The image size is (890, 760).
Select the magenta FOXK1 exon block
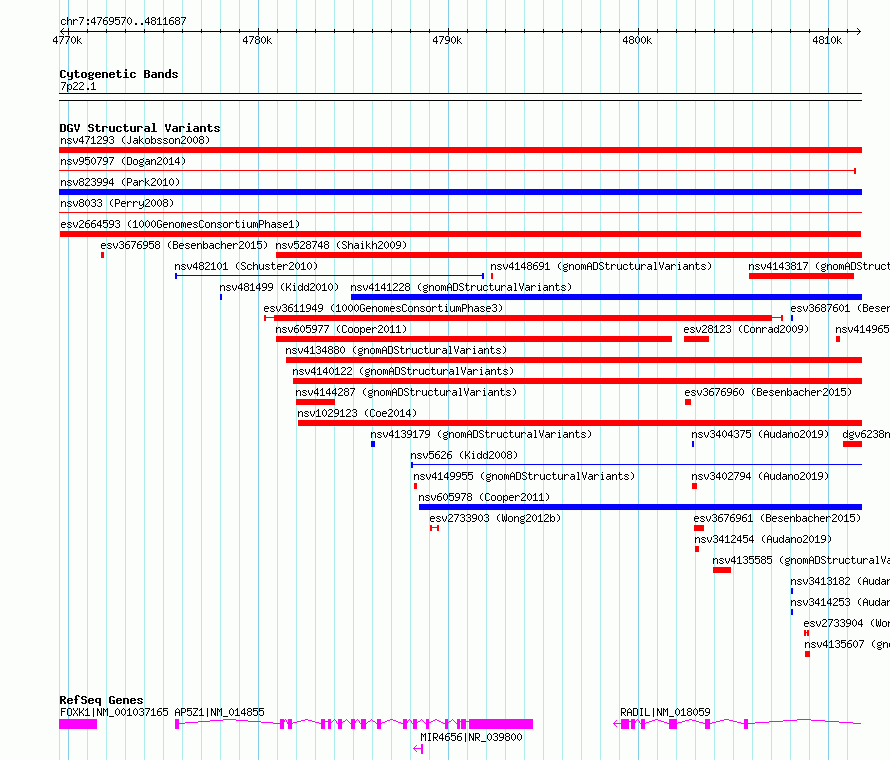click(x=78, y=724)
